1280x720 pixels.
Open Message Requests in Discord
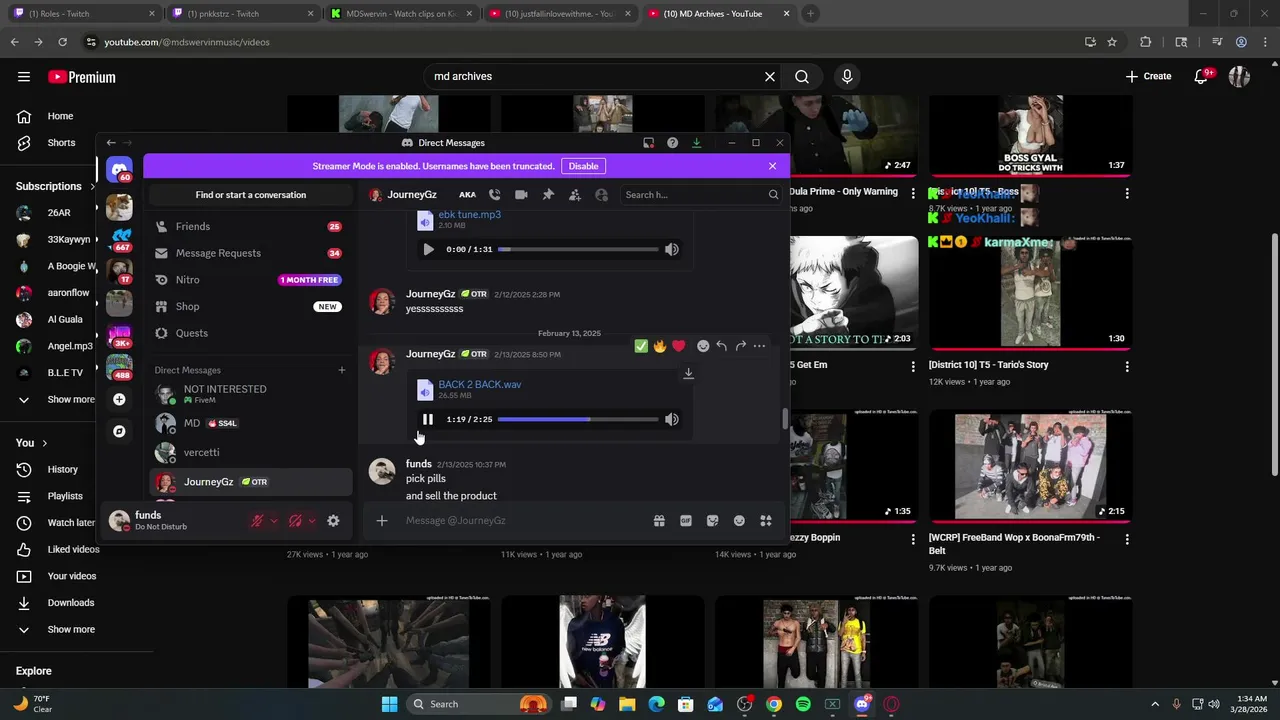click(x=250, y=253)
